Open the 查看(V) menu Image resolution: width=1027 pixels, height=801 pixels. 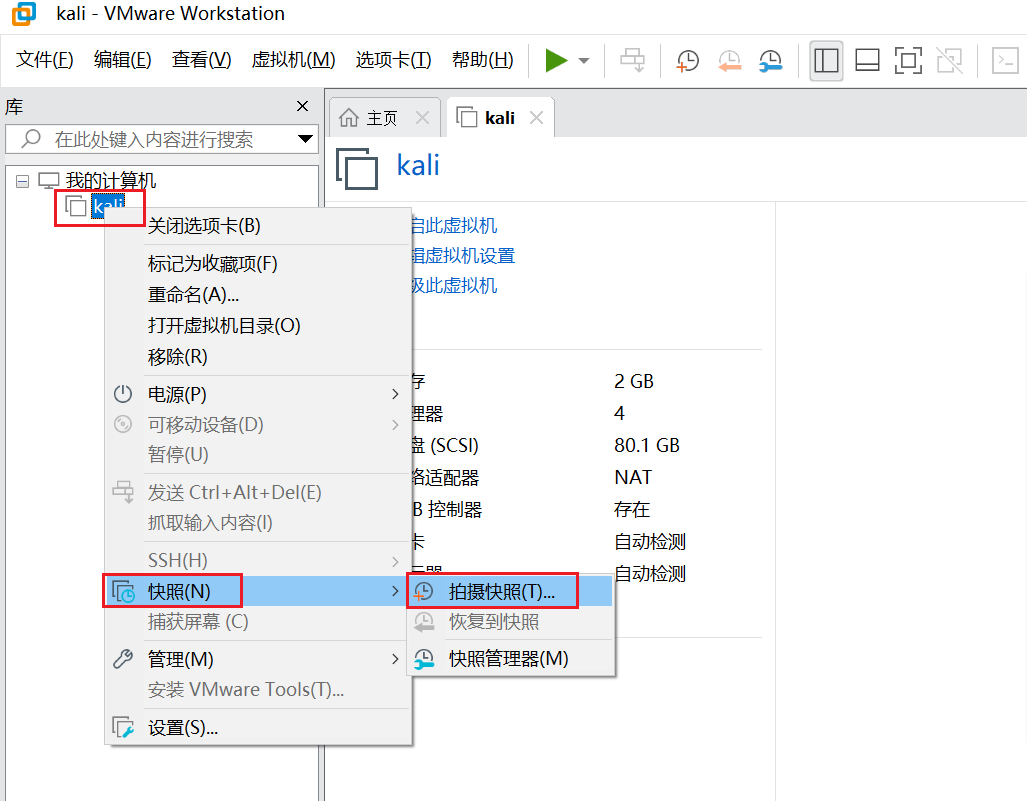coord(202,60)
